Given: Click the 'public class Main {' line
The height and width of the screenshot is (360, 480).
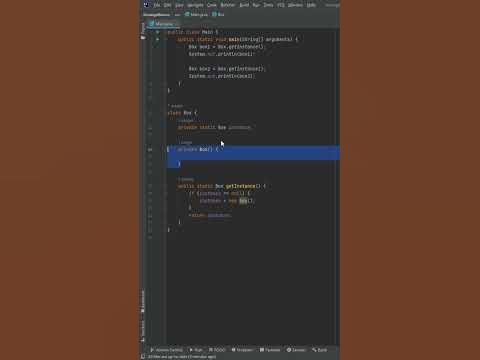Looking at the screenshot, I should [x=193, y=32].
